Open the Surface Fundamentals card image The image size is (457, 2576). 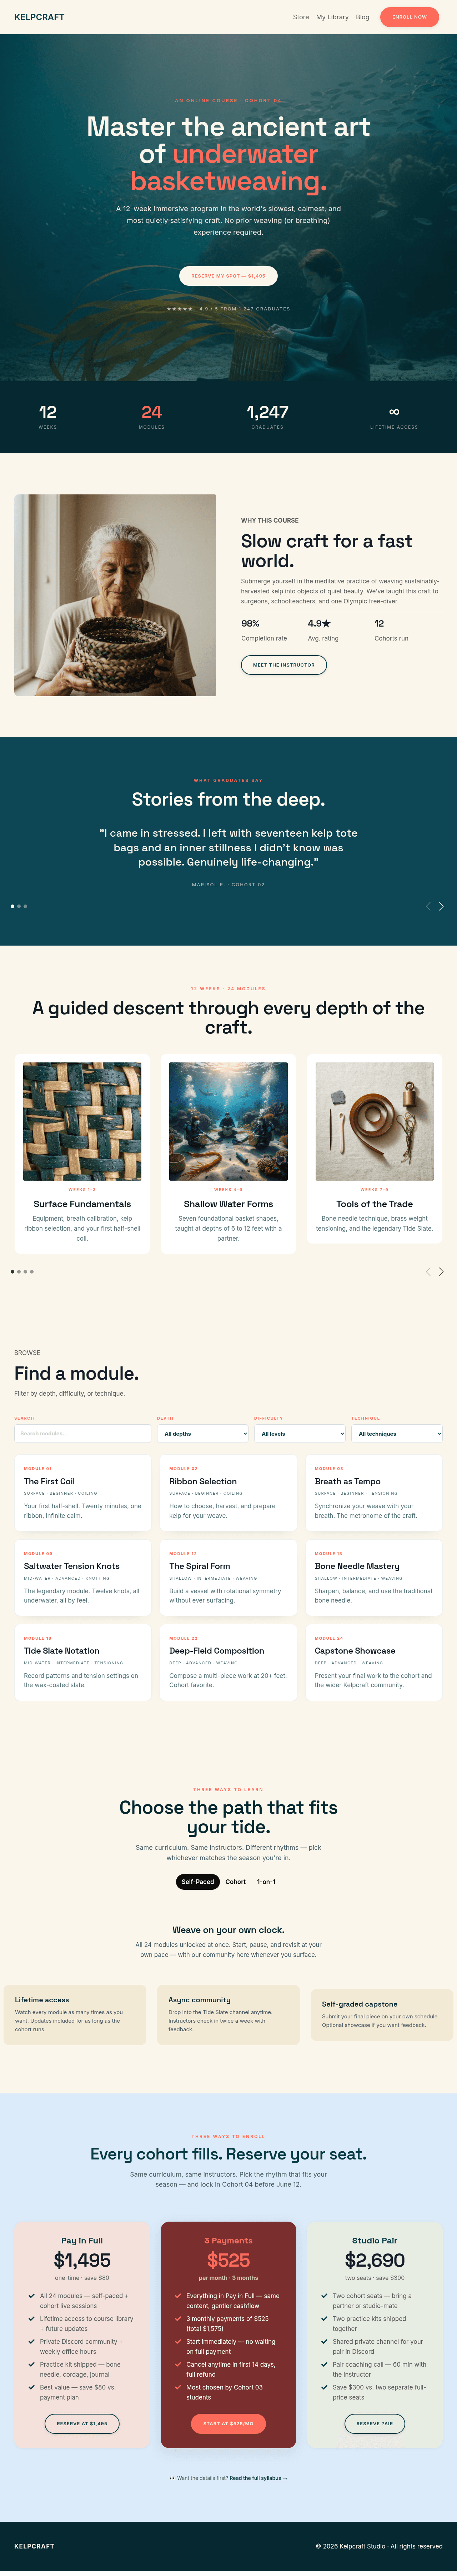(x=82, y=1121)
